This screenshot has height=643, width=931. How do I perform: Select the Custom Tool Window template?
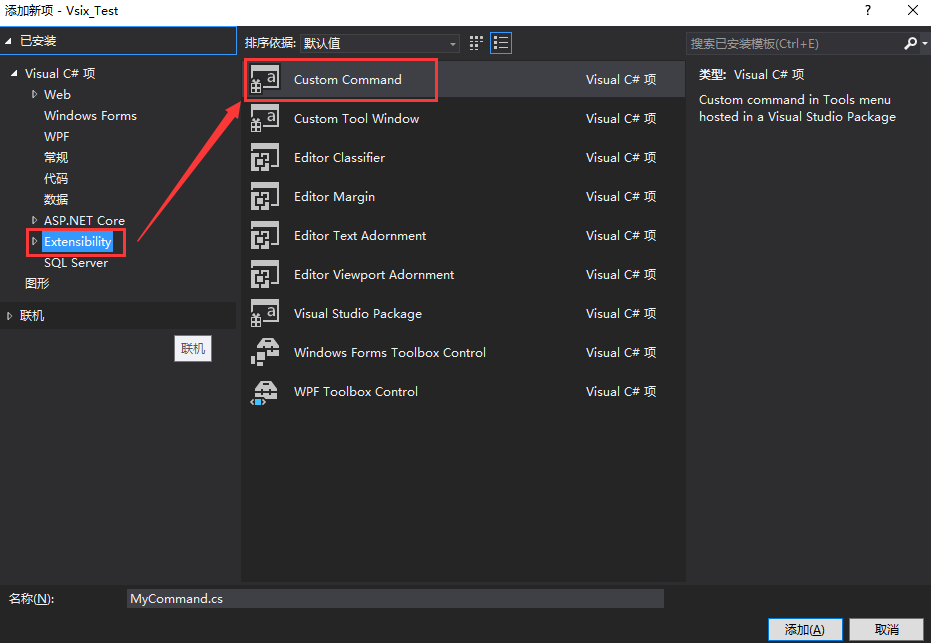tap(464, 119)
